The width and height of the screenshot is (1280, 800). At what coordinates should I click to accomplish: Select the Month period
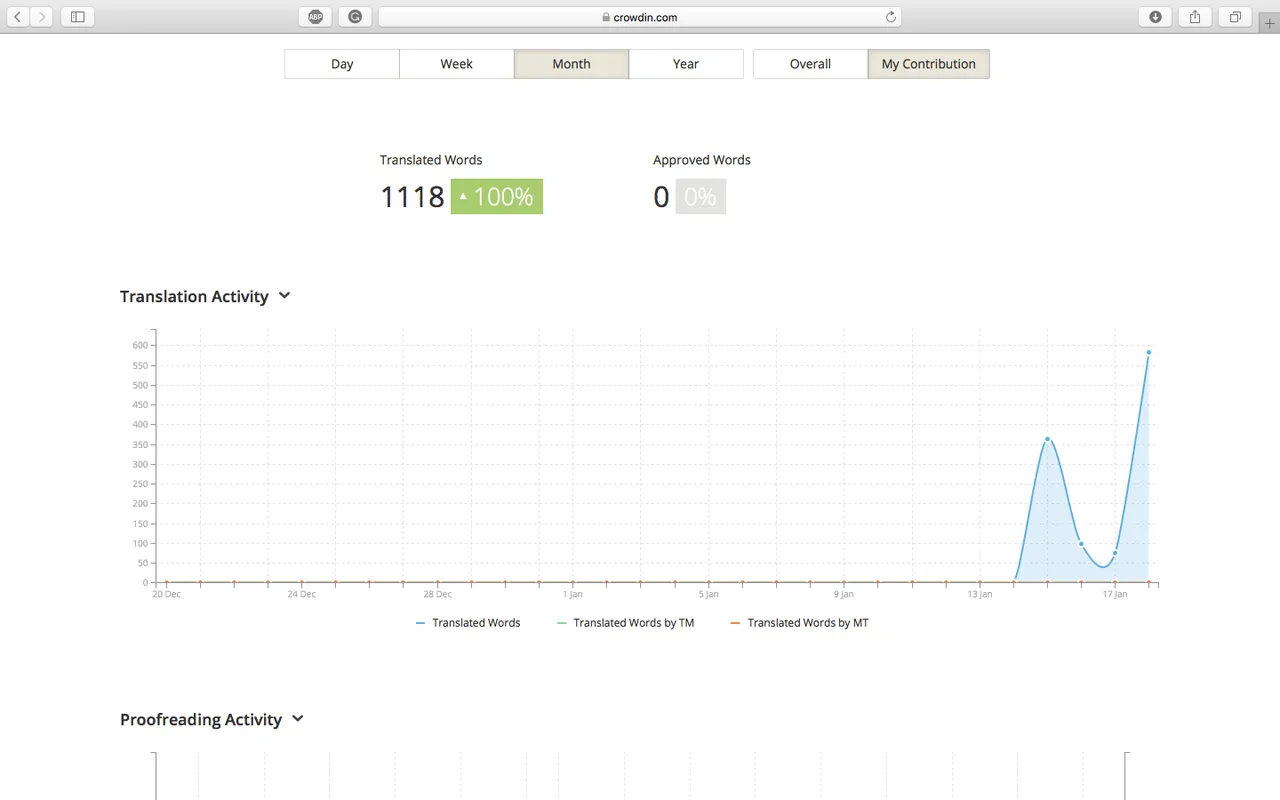pos(572,64)
